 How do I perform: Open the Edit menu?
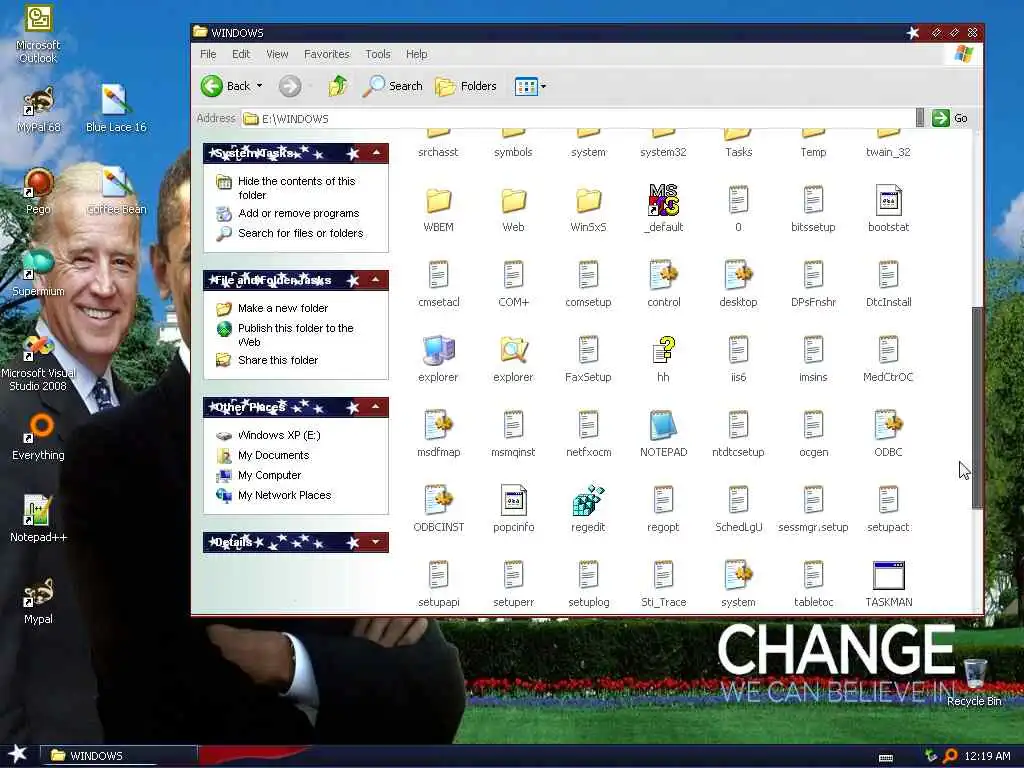241,54
